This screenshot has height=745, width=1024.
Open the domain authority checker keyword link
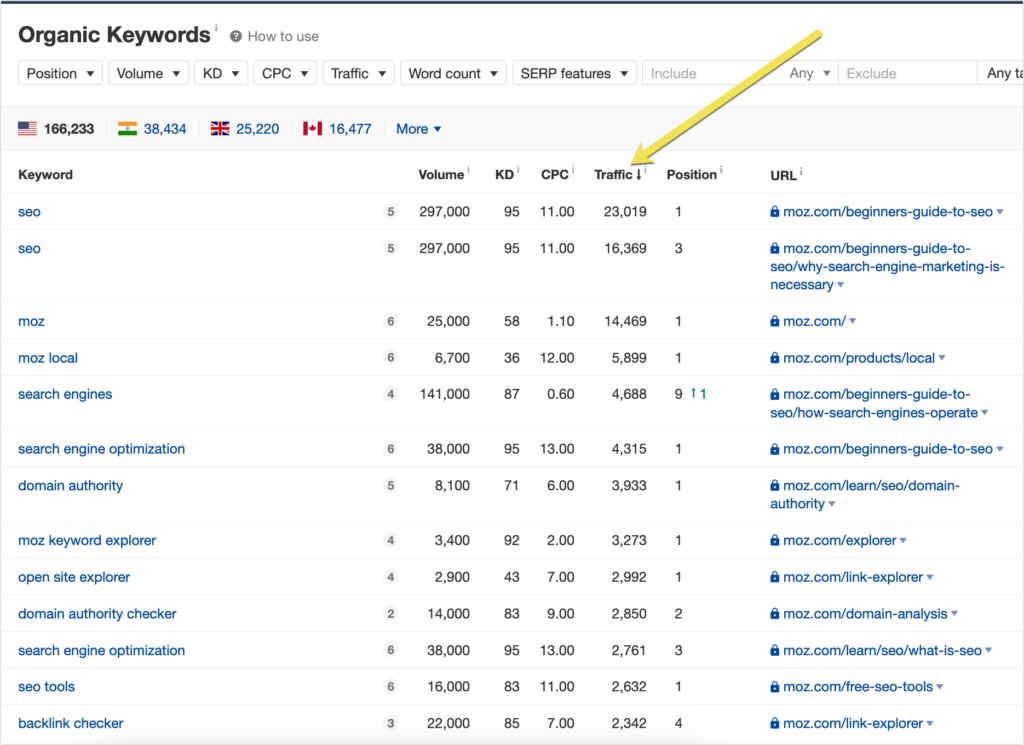point(97,614)
